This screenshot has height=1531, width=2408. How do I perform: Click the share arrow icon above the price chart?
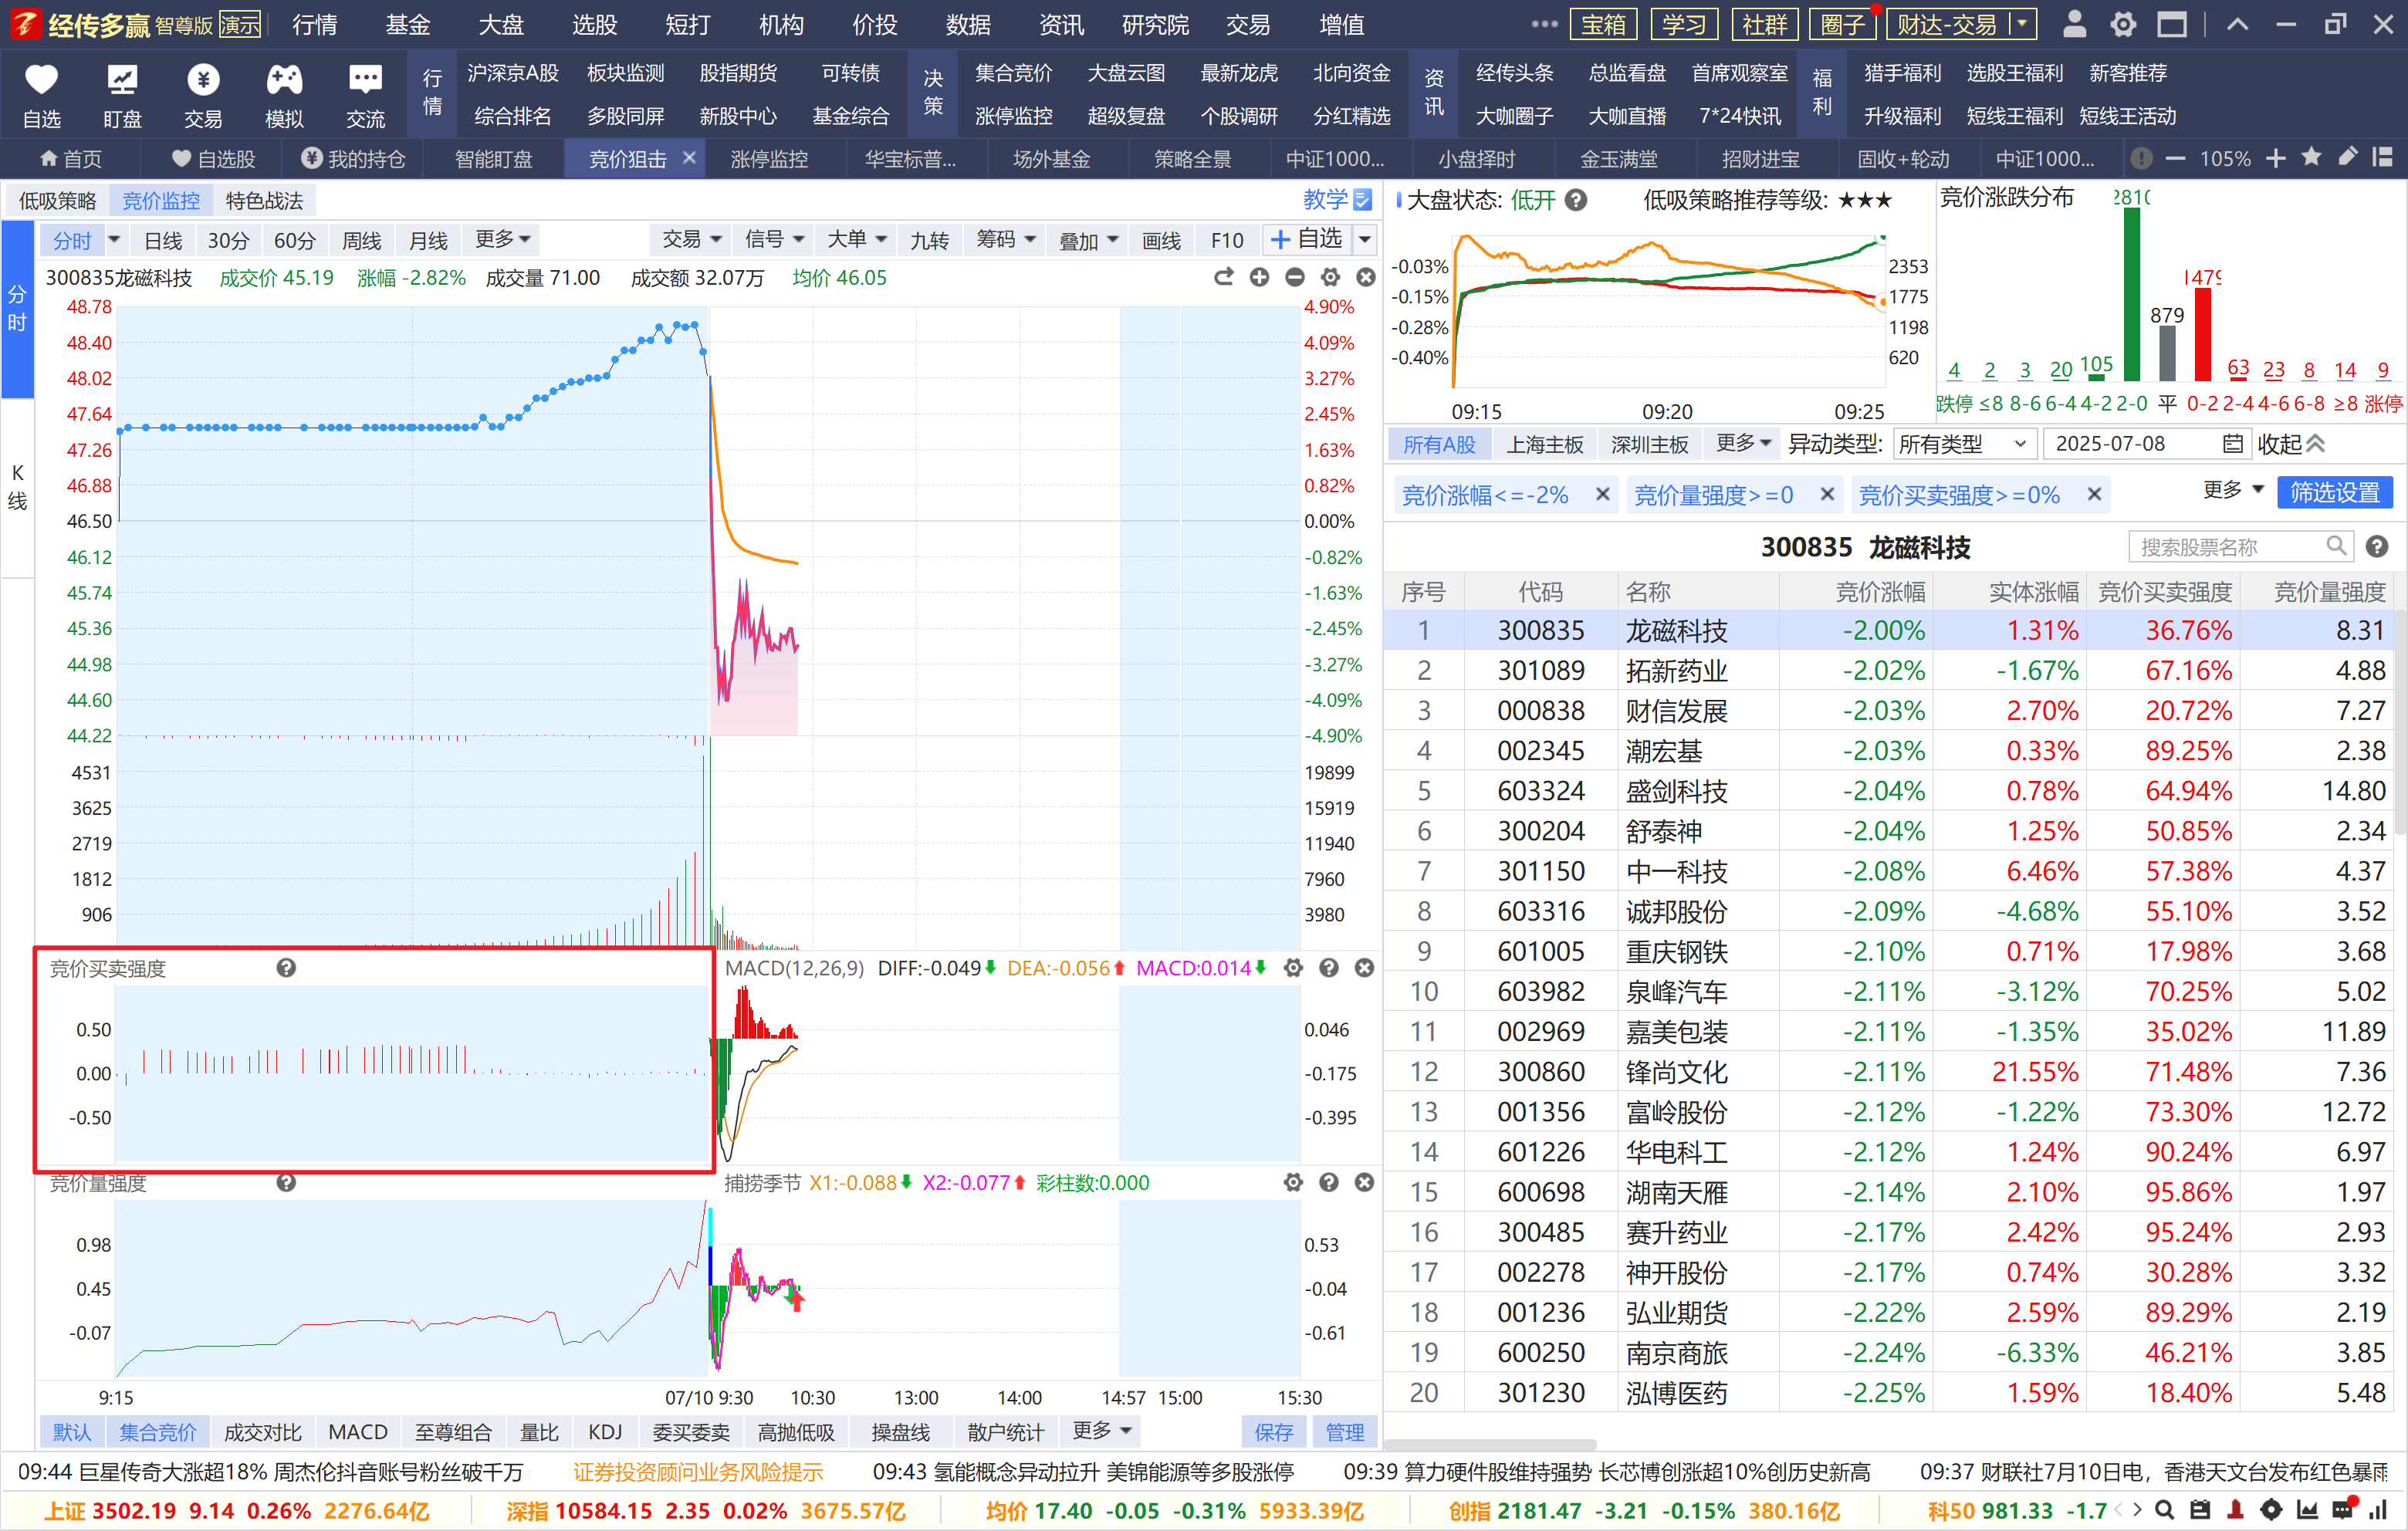pos(1223,277)
